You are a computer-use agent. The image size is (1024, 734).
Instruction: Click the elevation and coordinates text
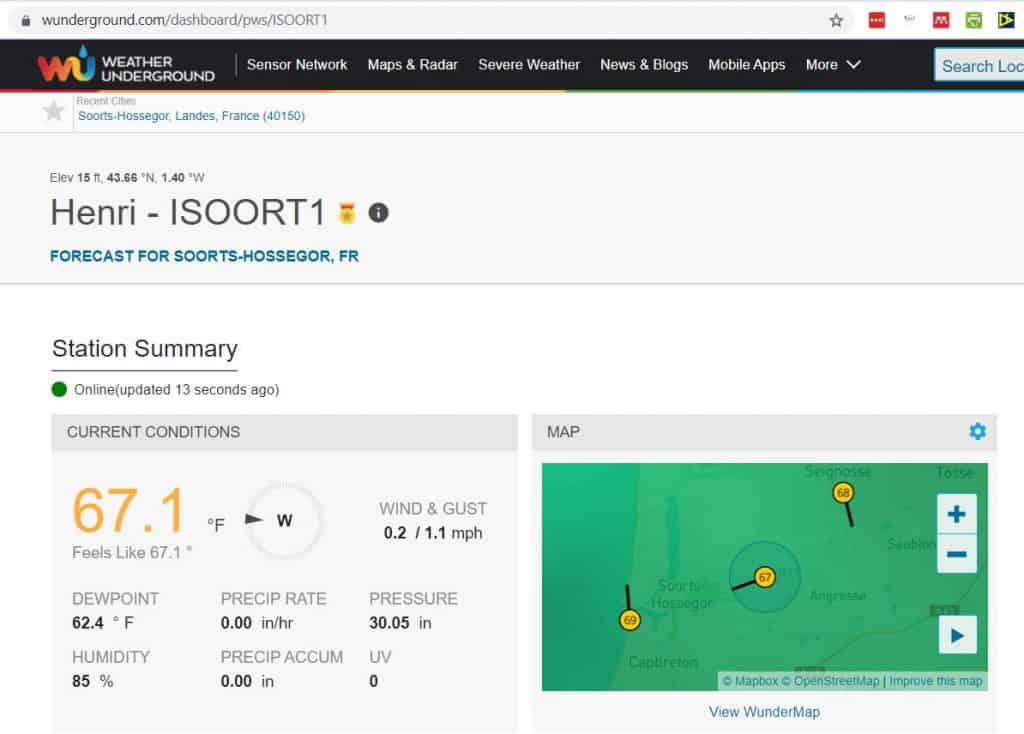pos(127,178)
